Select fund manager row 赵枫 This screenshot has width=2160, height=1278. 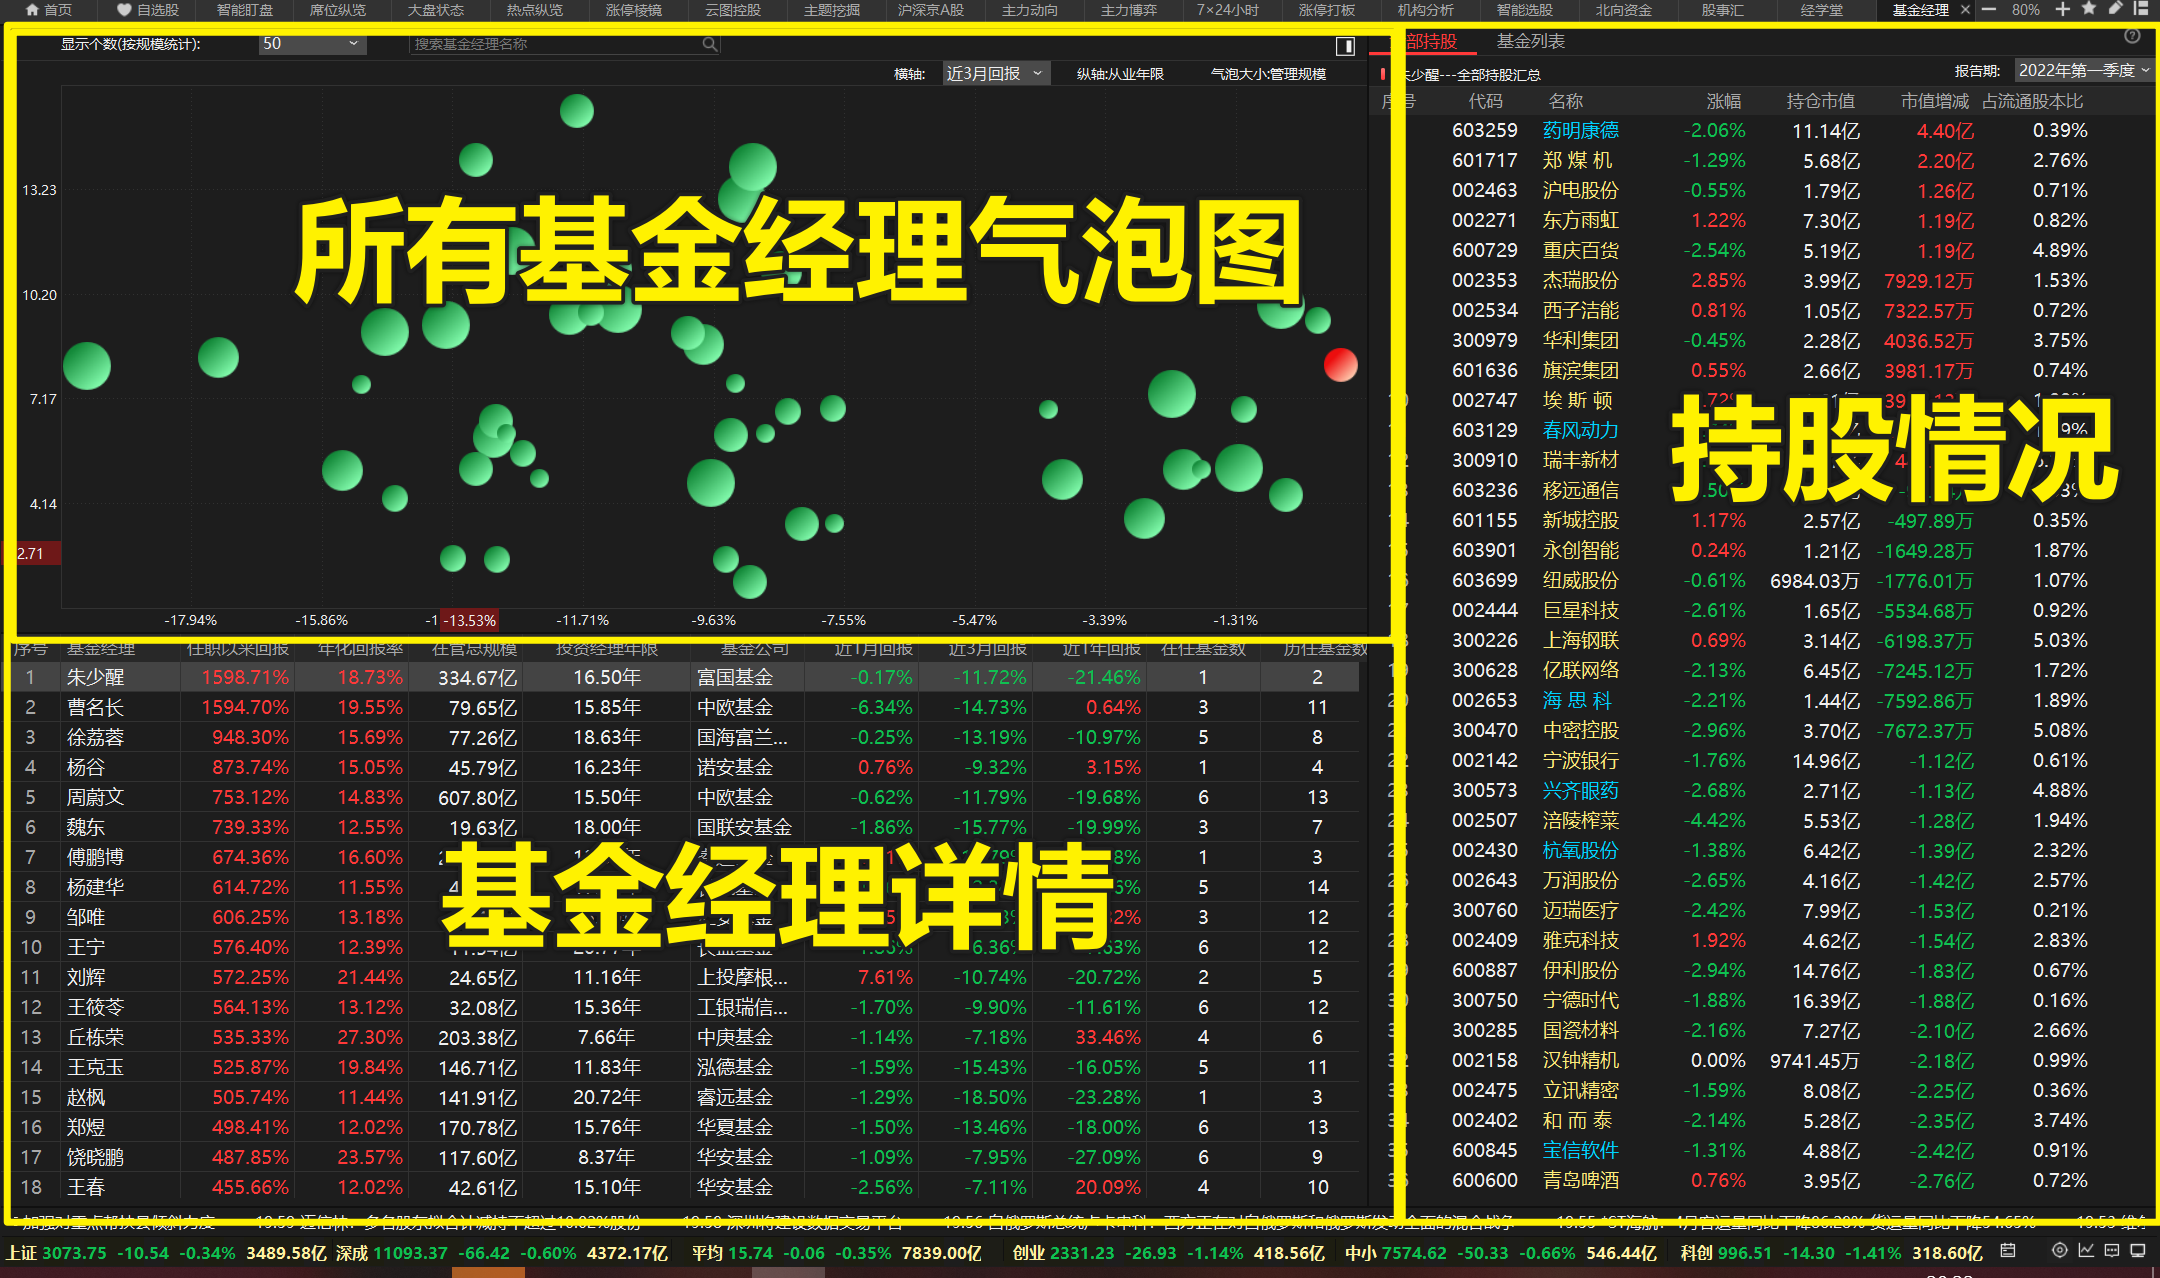[x=685, y=1097]
